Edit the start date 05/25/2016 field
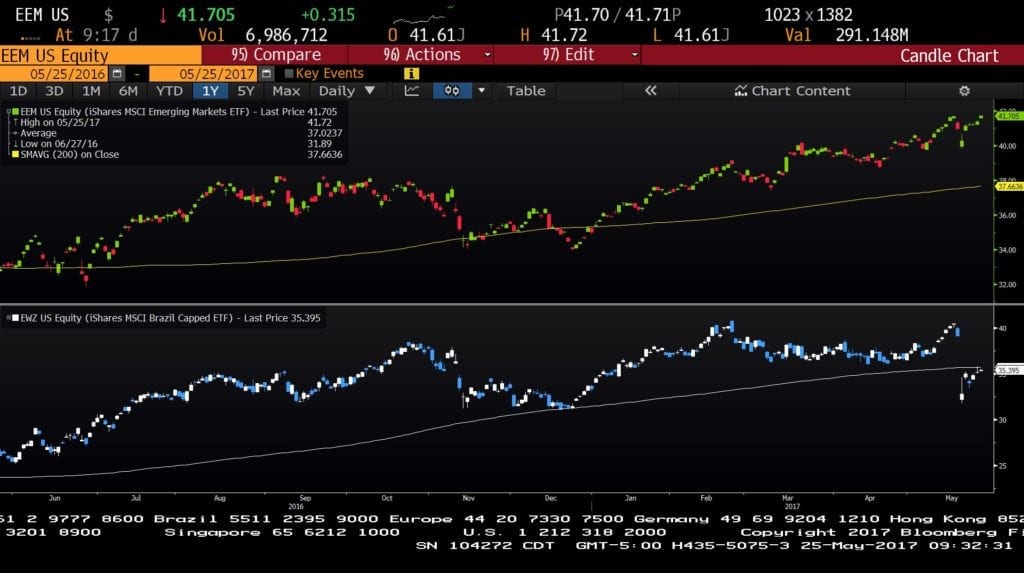This screenshot has width=1024, height=573. pyautogui.click(x=55, y=74)
